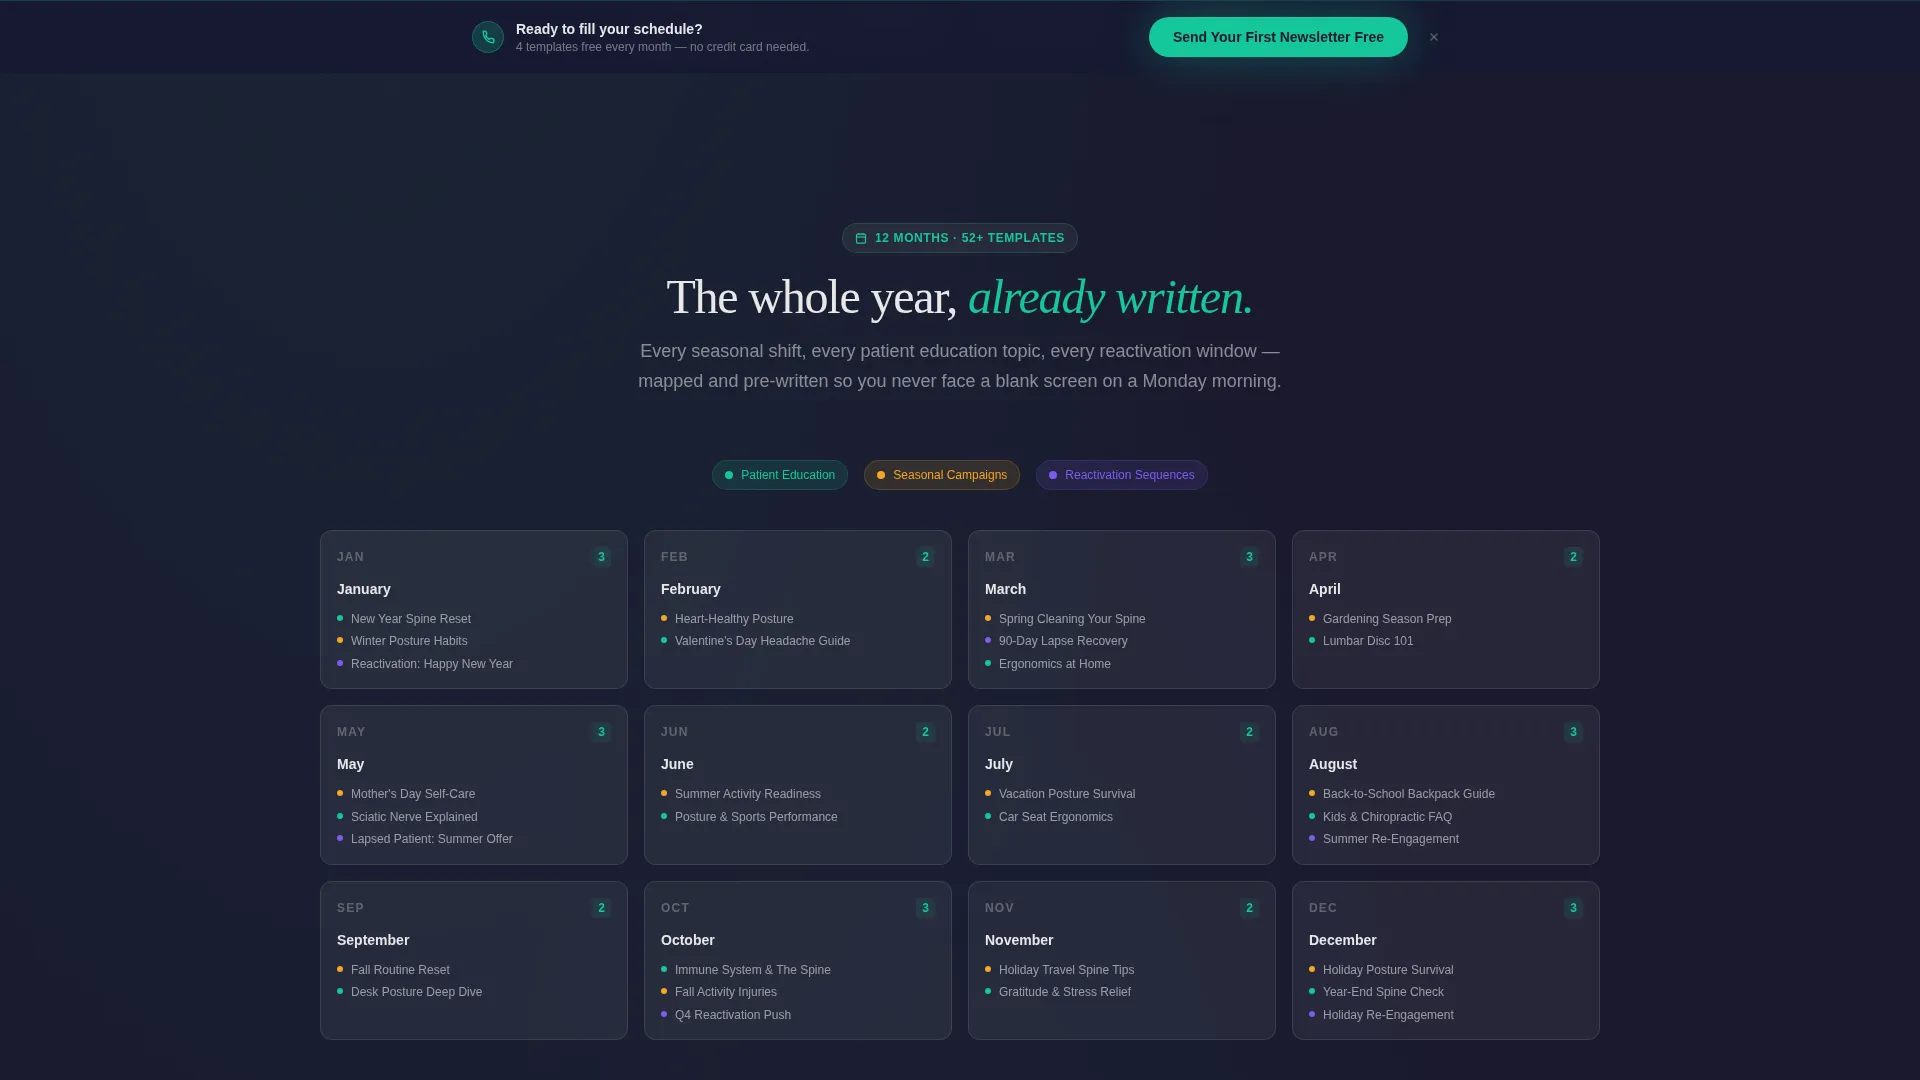Dismiss the banner with the X icon
Image resolution: width=1920 pixels, height=1080 pixels.
1434,37
